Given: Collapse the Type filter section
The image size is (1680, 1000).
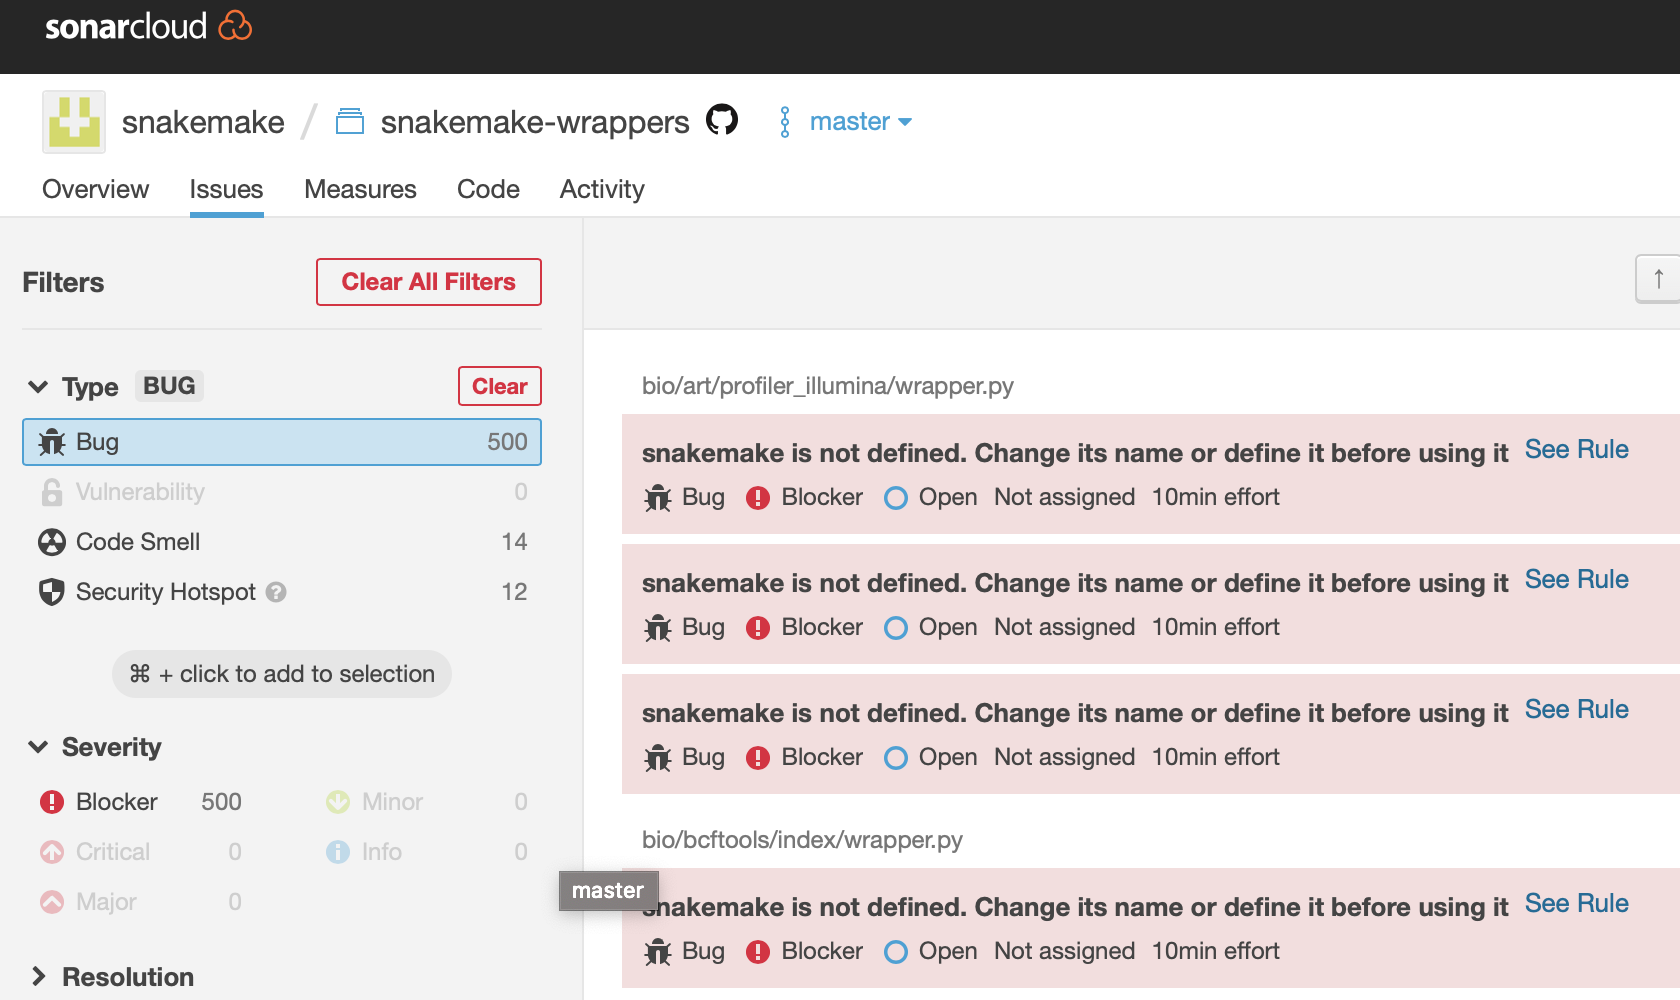Looking at the screenshot, I should click(x=38, y=386).
